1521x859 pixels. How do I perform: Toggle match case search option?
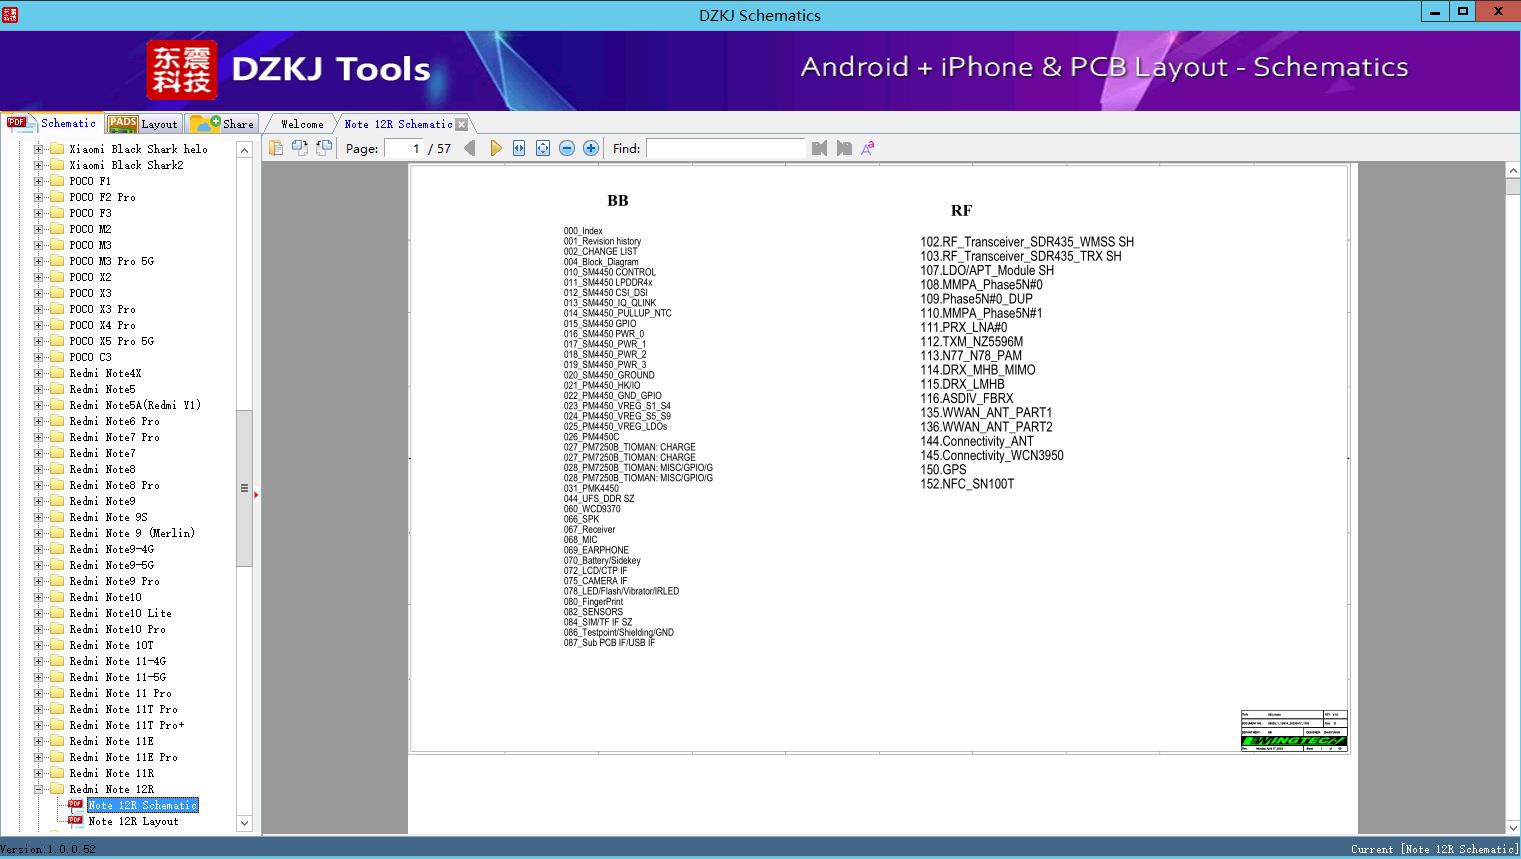pyautogui.click(x=868, y=148)
